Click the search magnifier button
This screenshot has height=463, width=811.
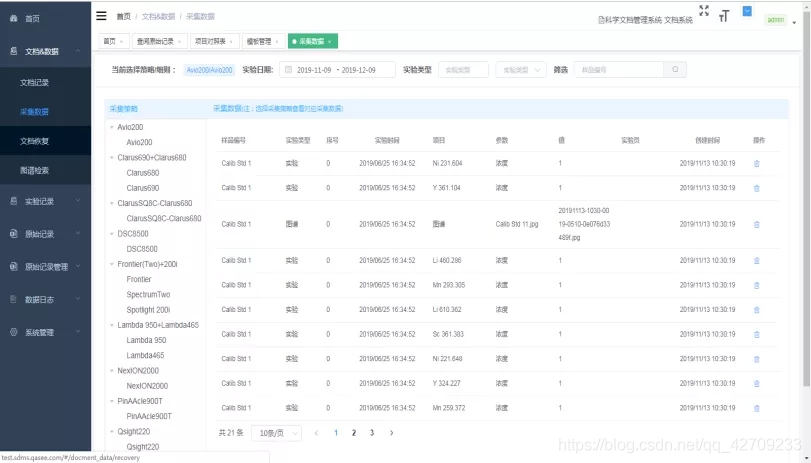click(675, 69)
